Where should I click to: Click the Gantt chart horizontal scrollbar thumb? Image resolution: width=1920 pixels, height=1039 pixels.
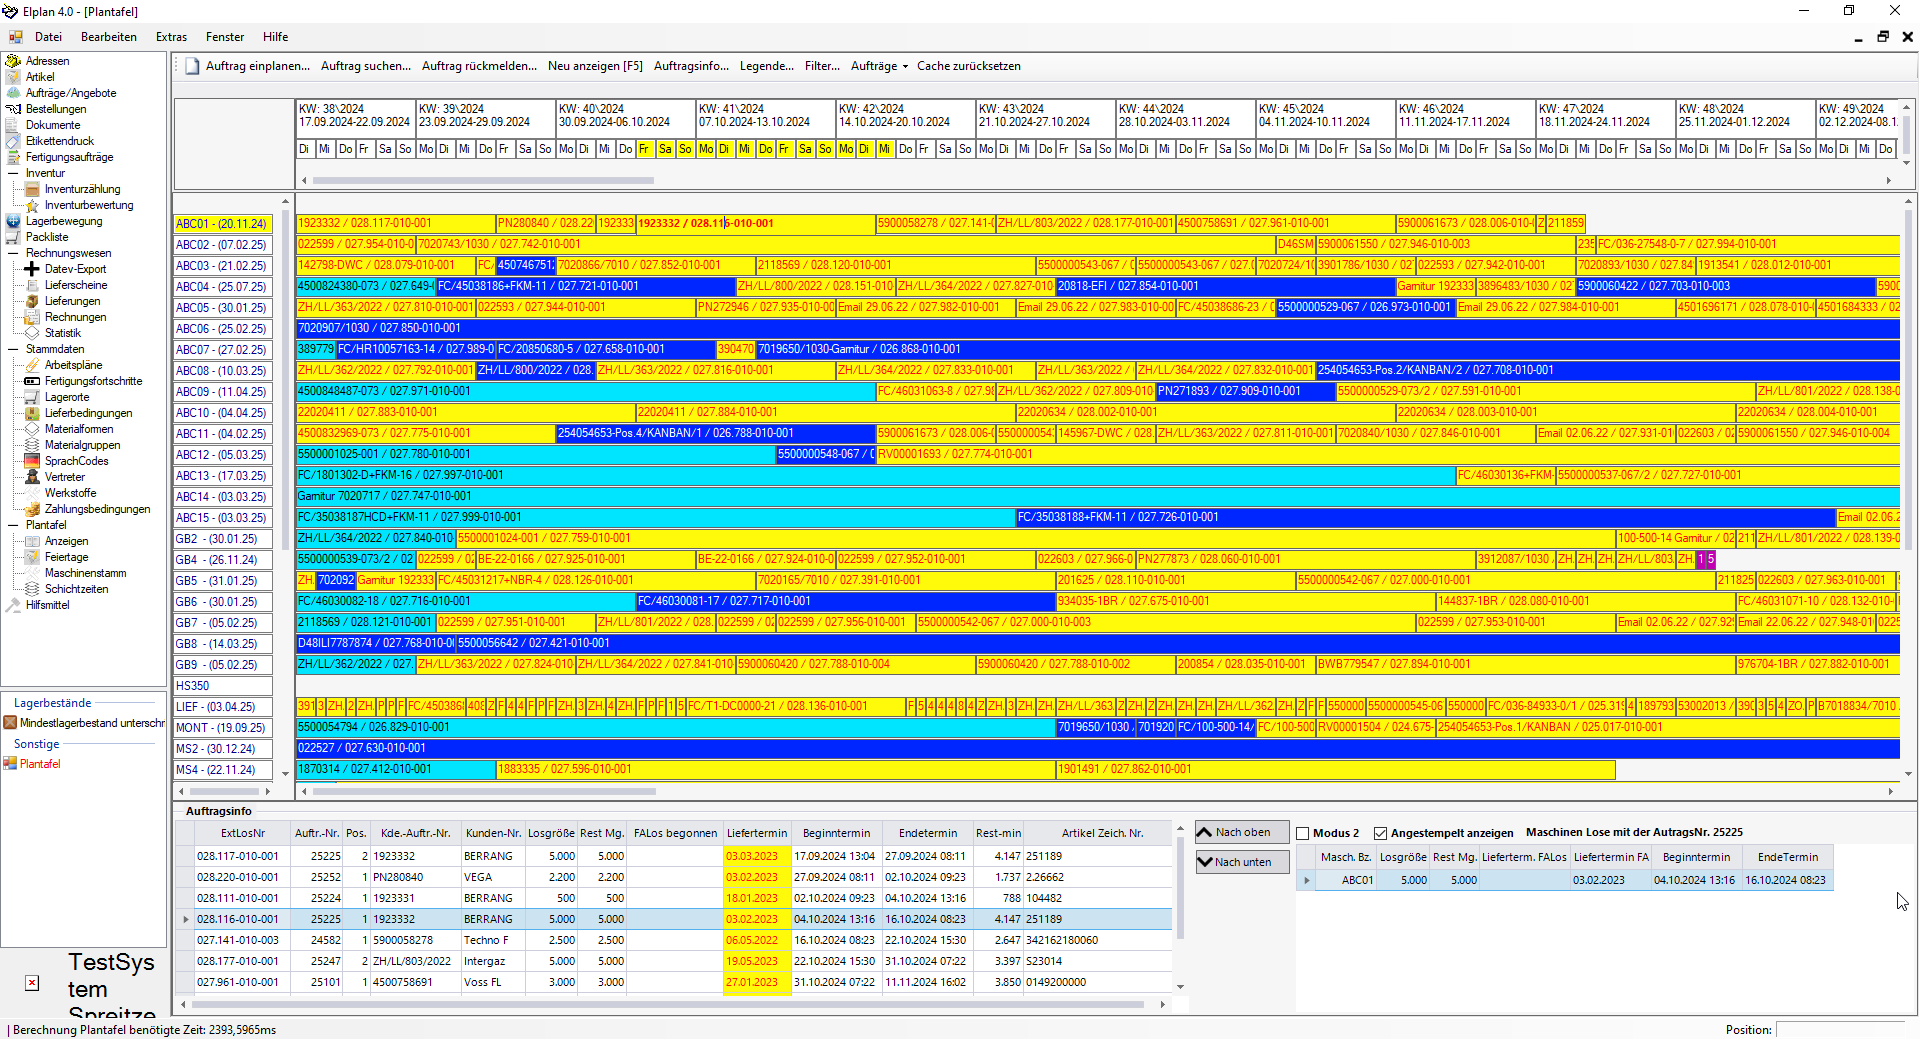coord(485,791)
